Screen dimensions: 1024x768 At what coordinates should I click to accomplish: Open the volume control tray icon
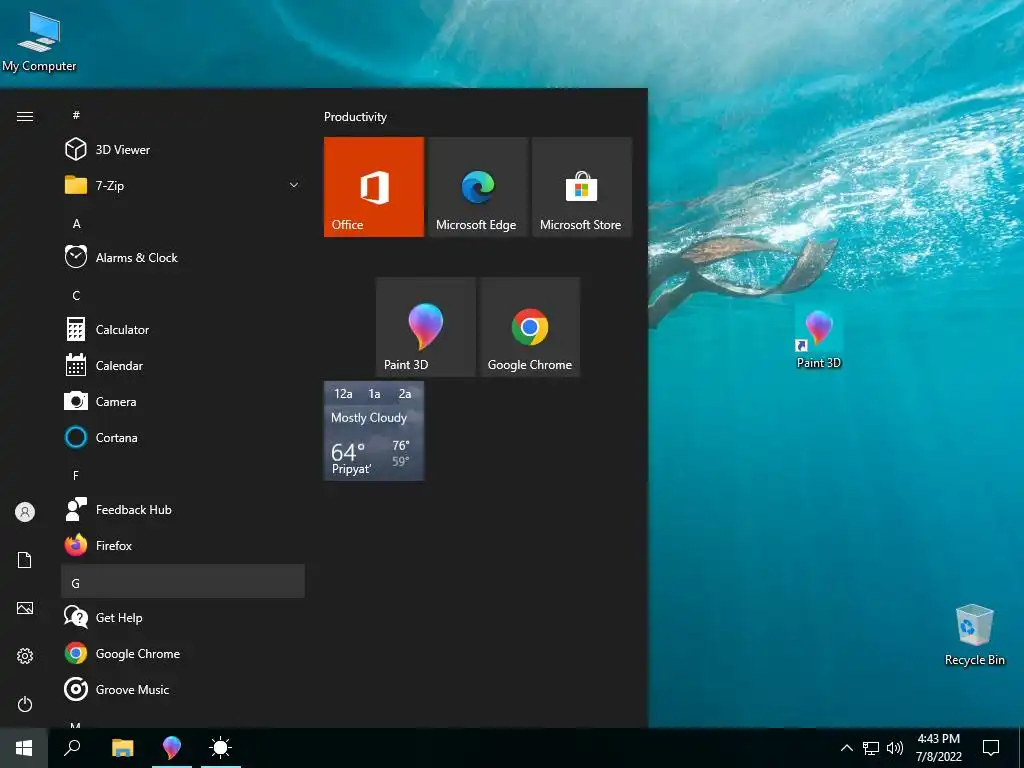click(895, 748)
